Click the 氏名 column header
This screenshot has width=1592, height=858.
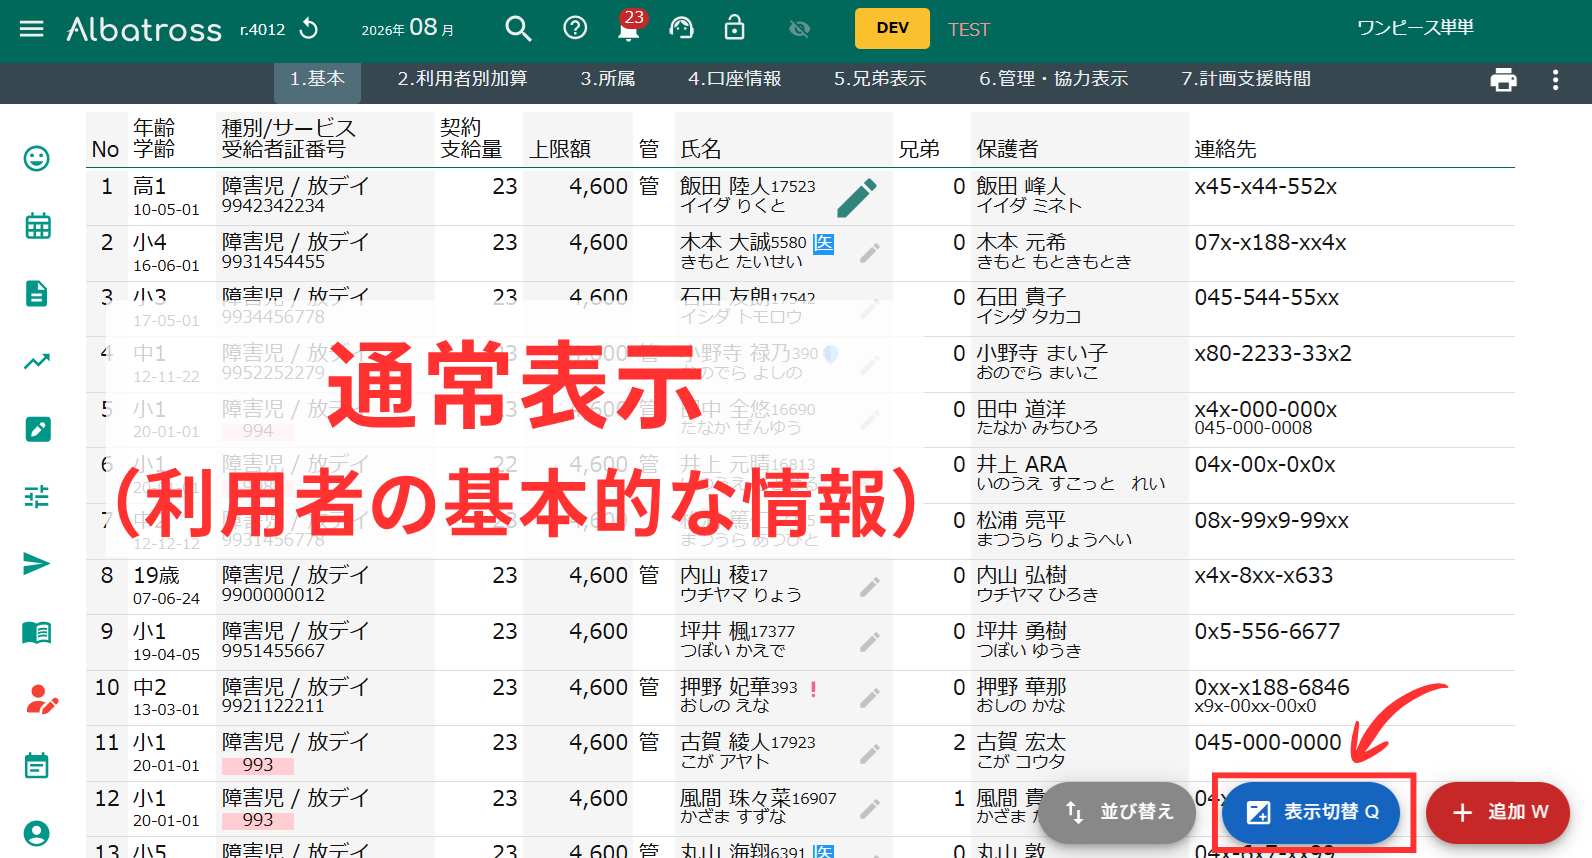(x=700, y=149)
